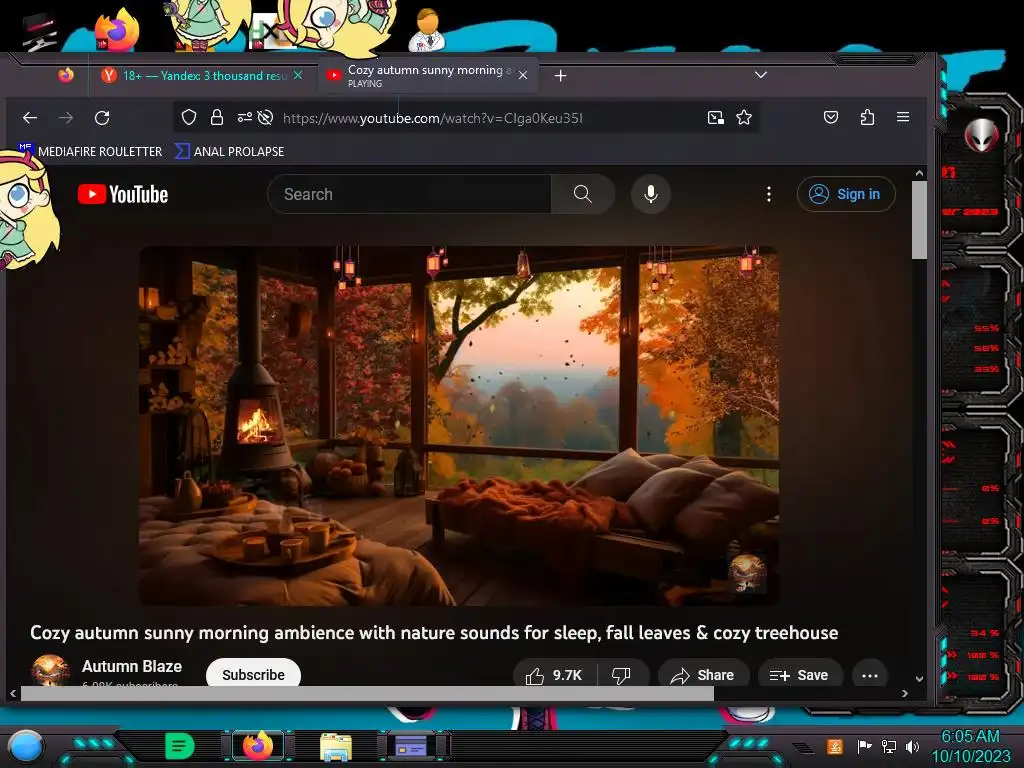
Task: Click the blocked autoplay icon in address bar
Action: 265,118
